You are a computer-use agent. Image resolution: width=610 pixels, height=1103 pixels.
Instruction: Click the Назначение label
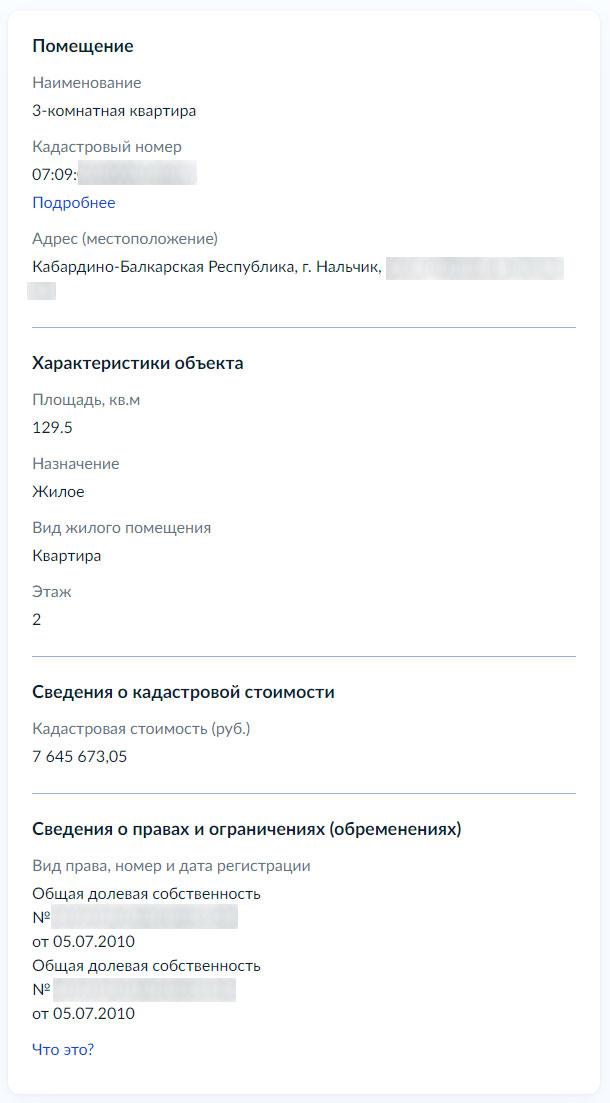point(76,464)
